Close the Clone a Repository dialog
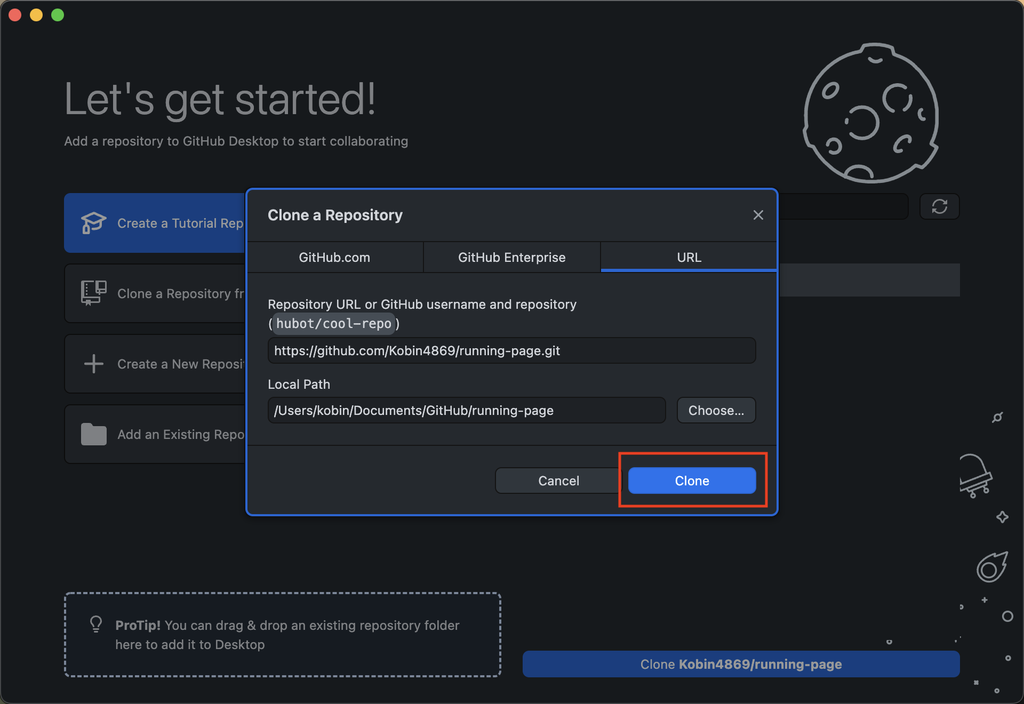Image resolution: width=1024 pixels, height=704 pixels. click(758, 214)
